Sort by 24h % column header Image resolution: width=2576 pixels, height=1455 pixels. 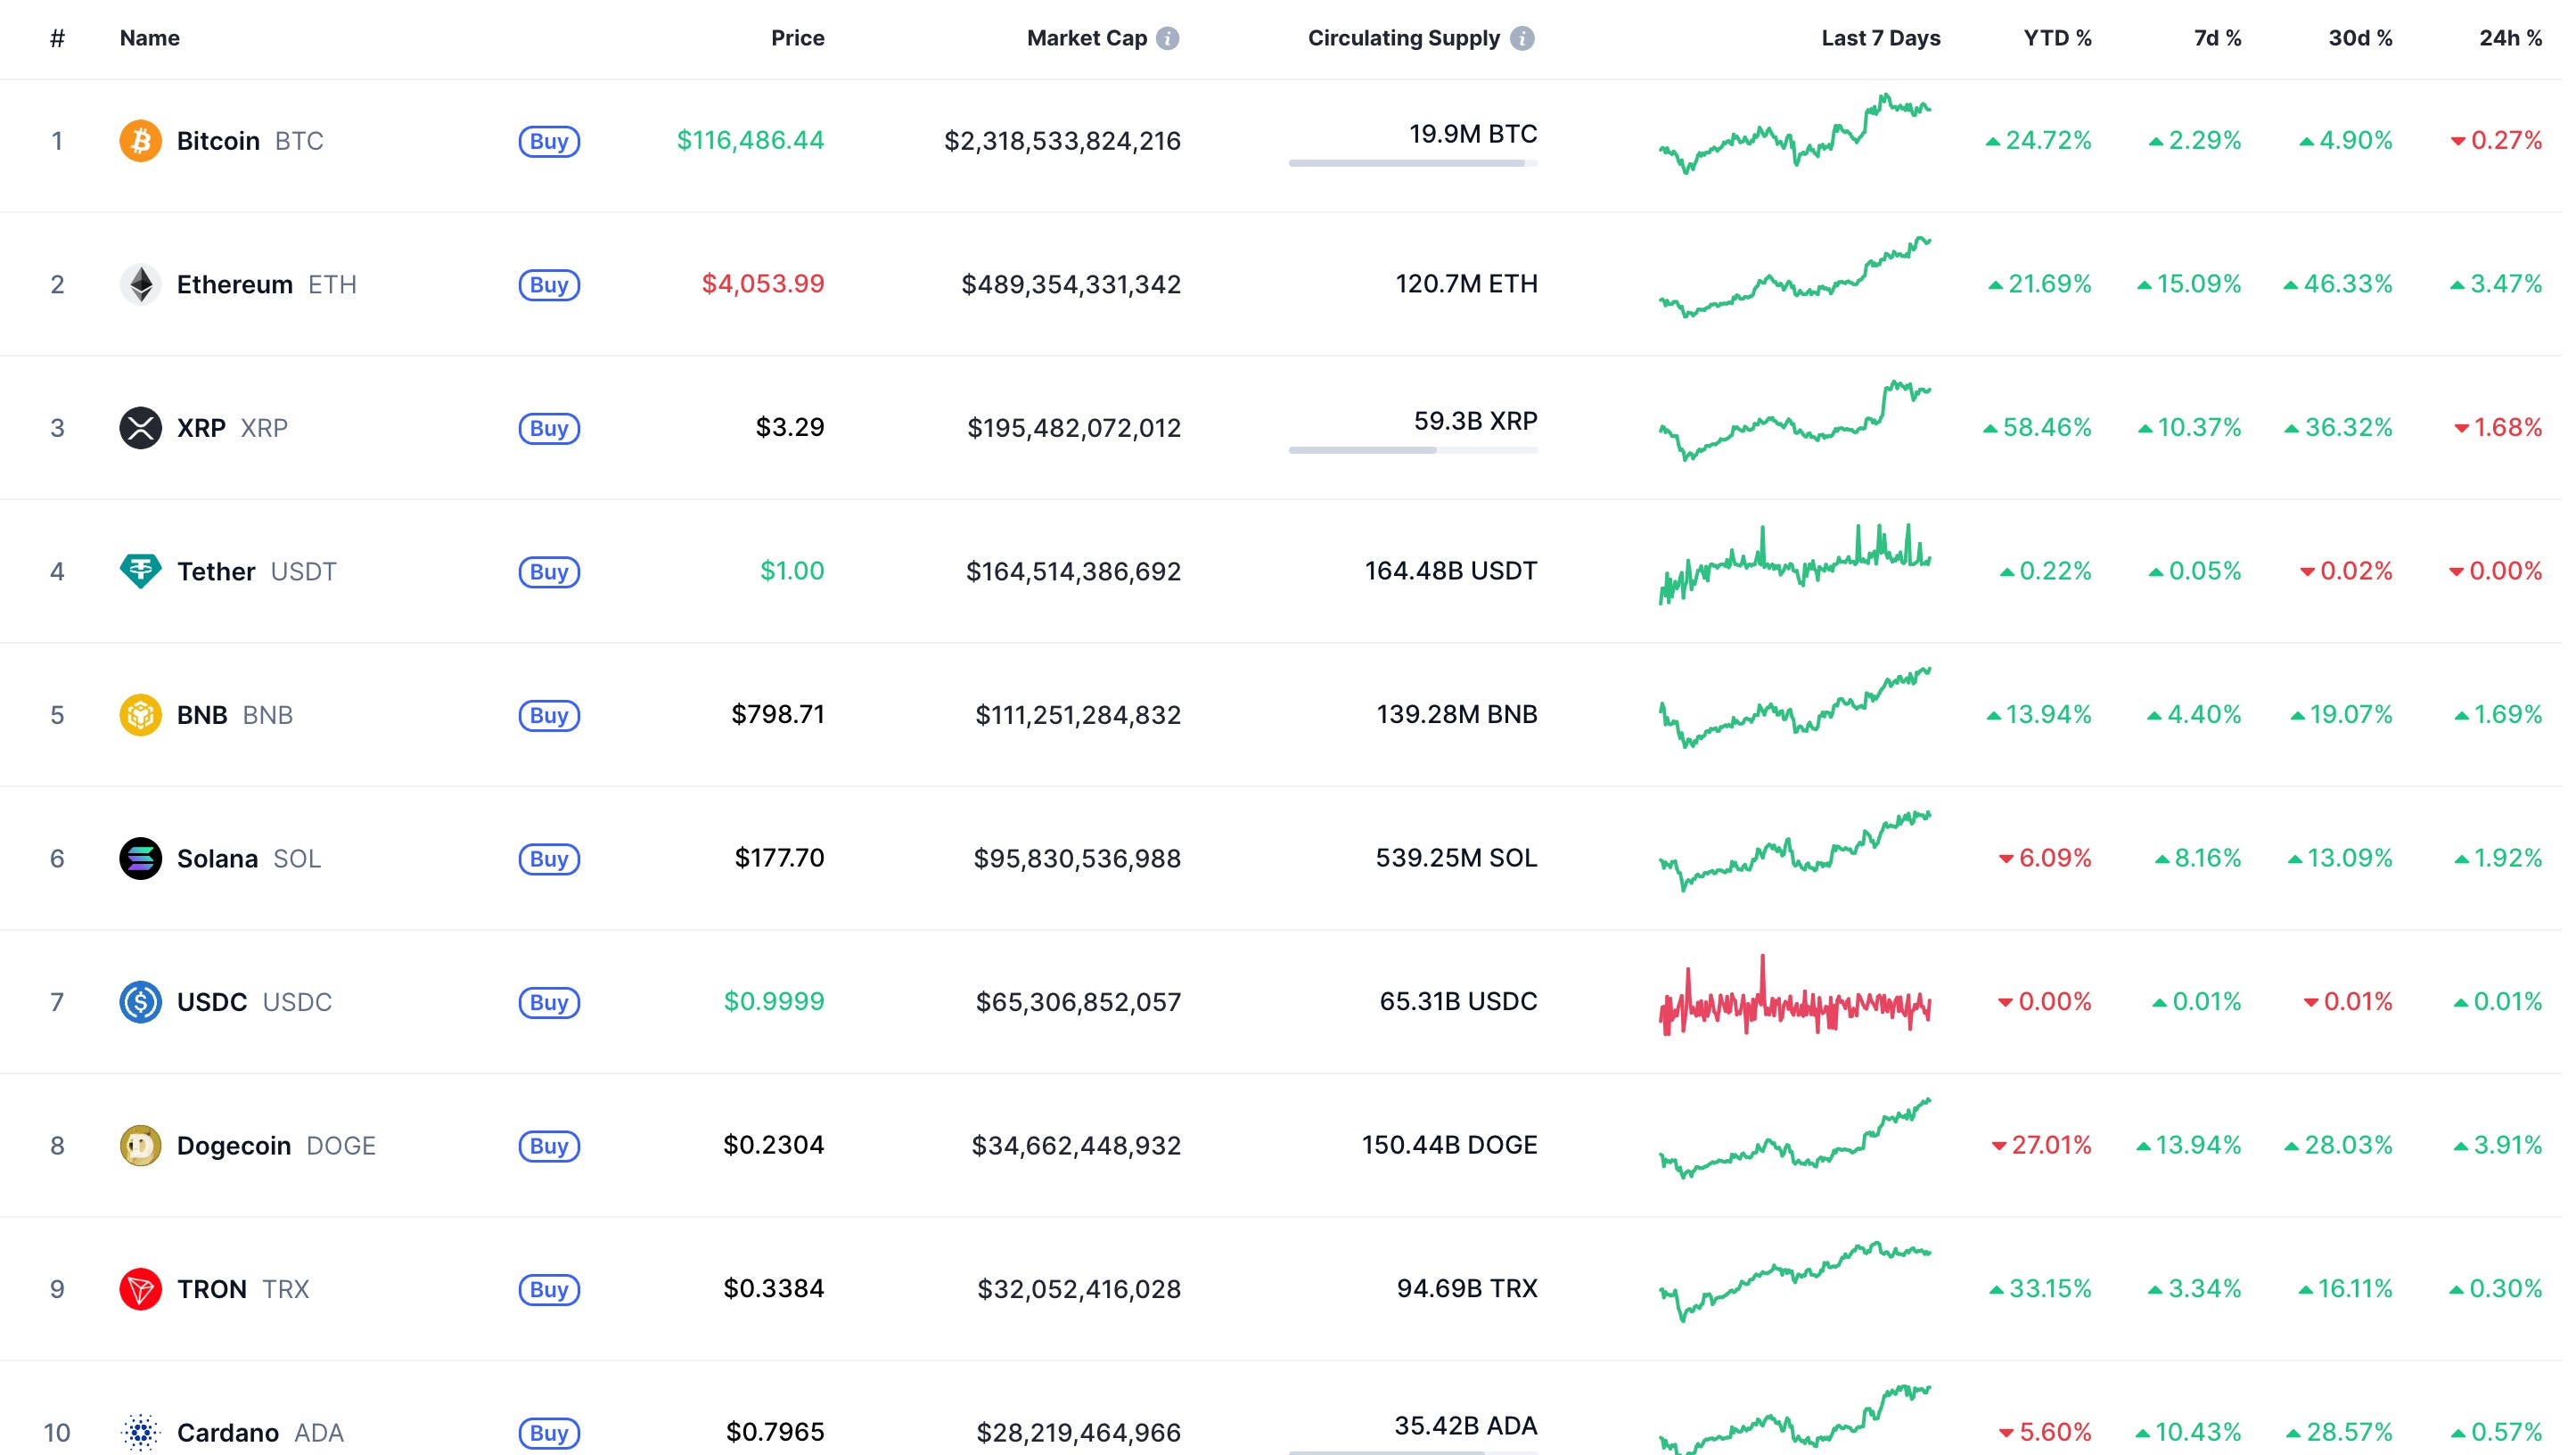click(x=2510, y=38)
